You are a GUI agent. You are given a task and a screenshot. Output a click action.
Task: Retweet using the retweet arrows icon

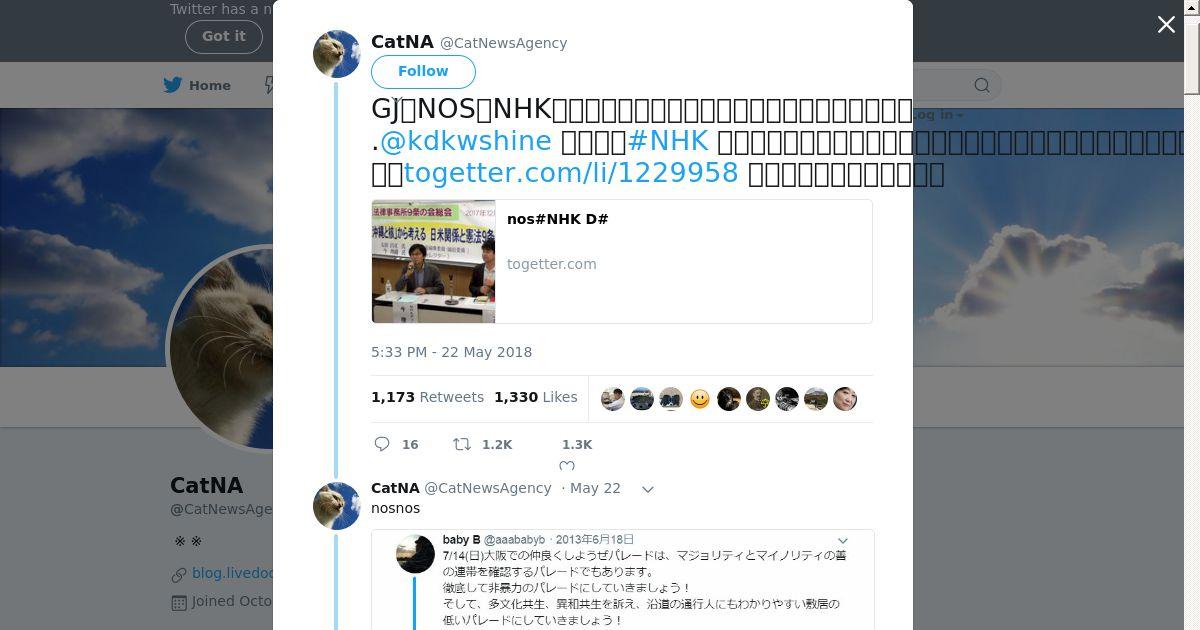pos(462,444)
